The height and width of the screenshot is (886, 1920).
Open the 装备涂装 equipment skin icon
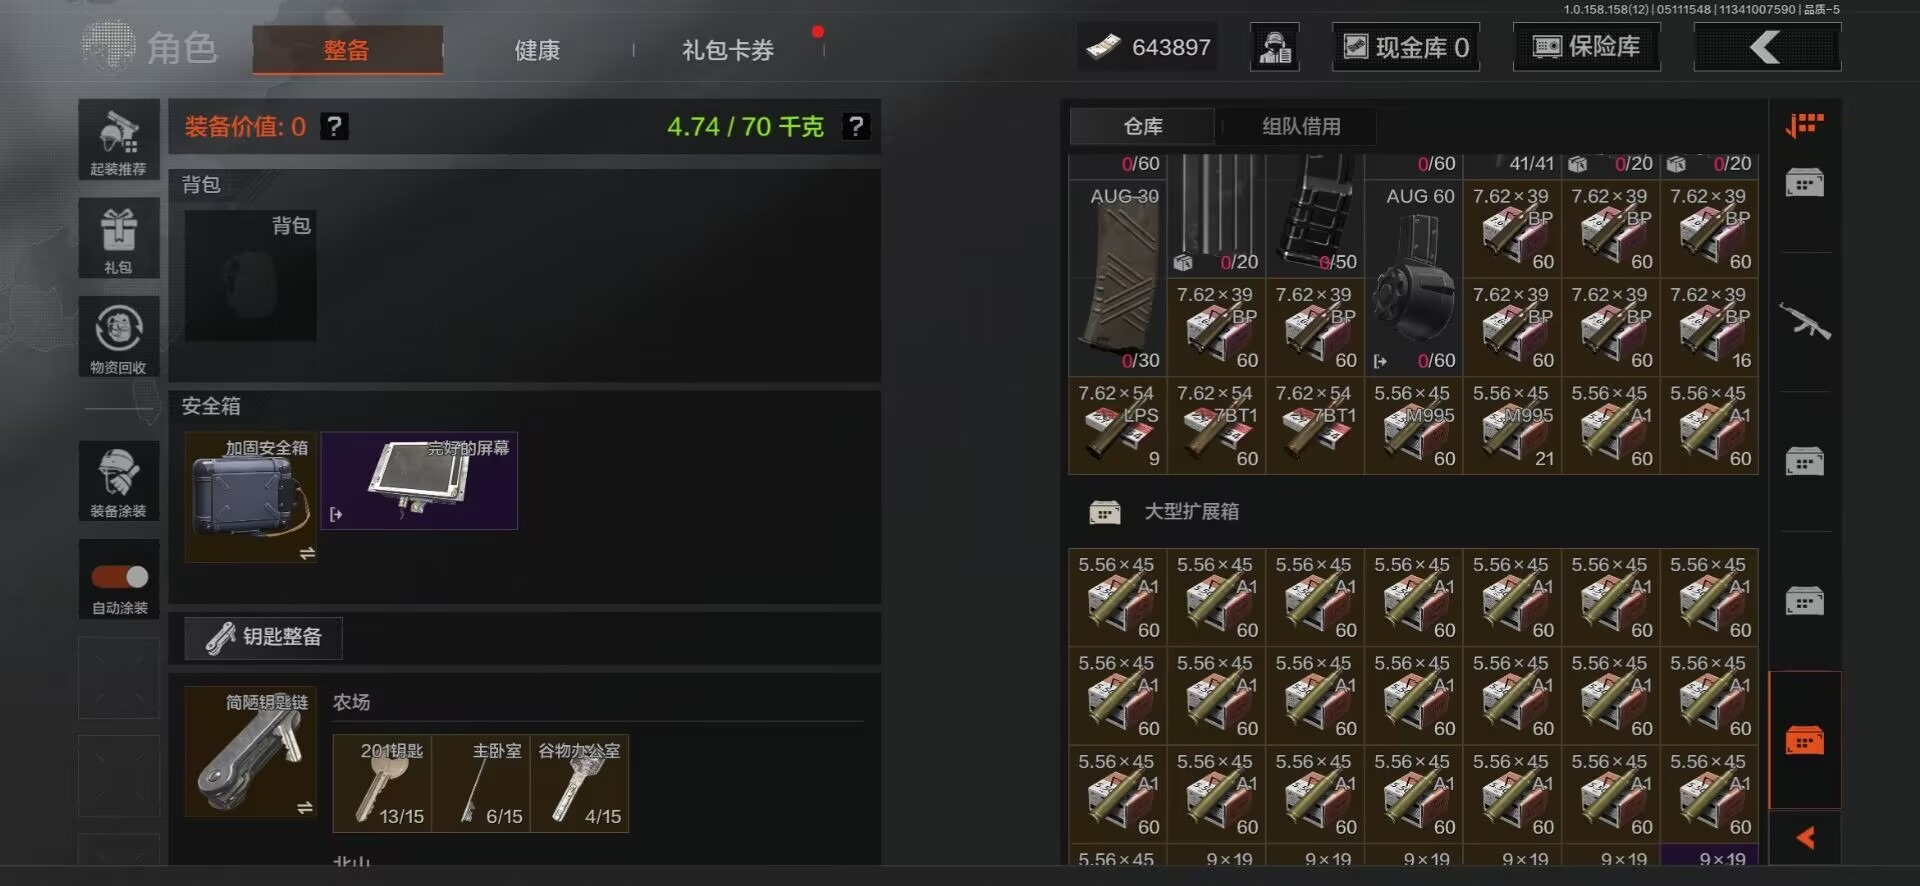coord(119,481)
